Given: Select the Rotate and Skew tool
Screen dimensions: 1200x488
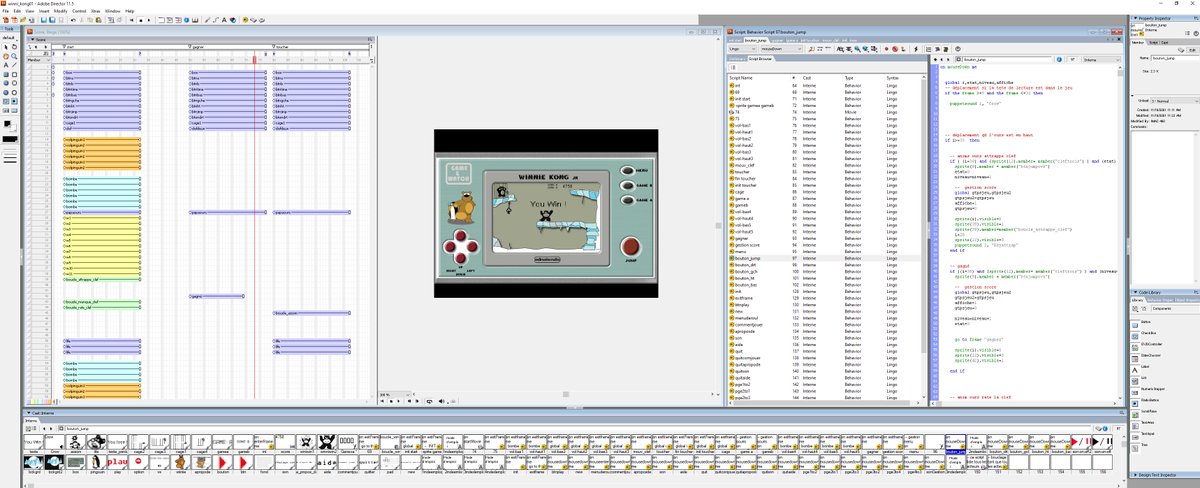Looking at the screenshot, I should 15,47.
